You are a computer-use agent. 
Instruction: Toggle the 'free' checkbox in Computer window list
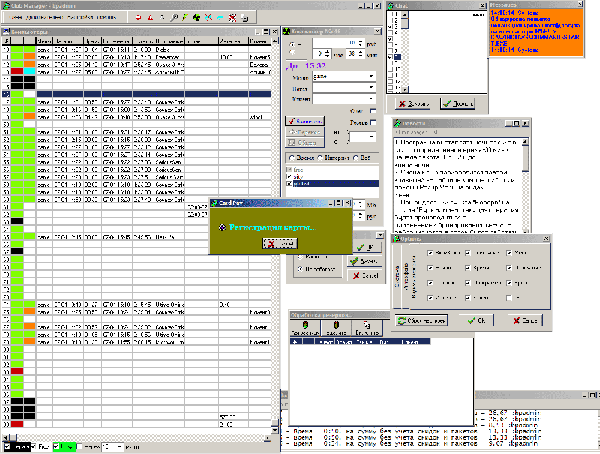(x=289, y=169)
